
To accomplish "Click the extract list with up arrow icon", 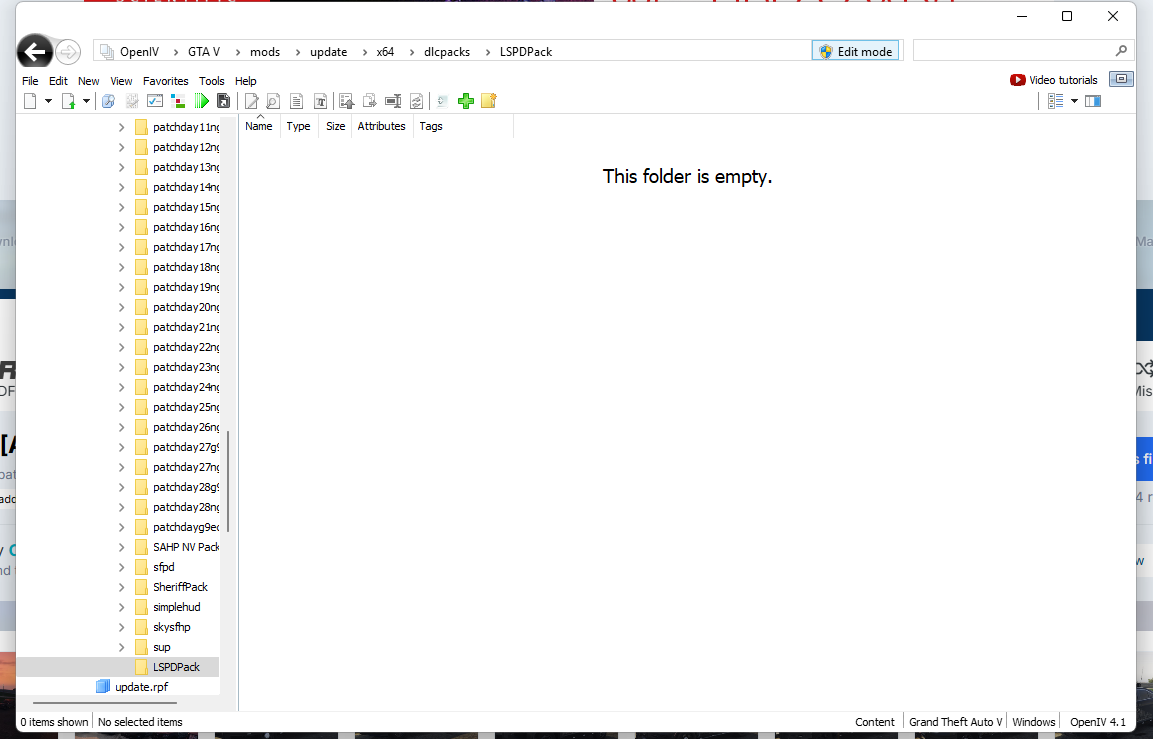I will click(x=346, y=101).
